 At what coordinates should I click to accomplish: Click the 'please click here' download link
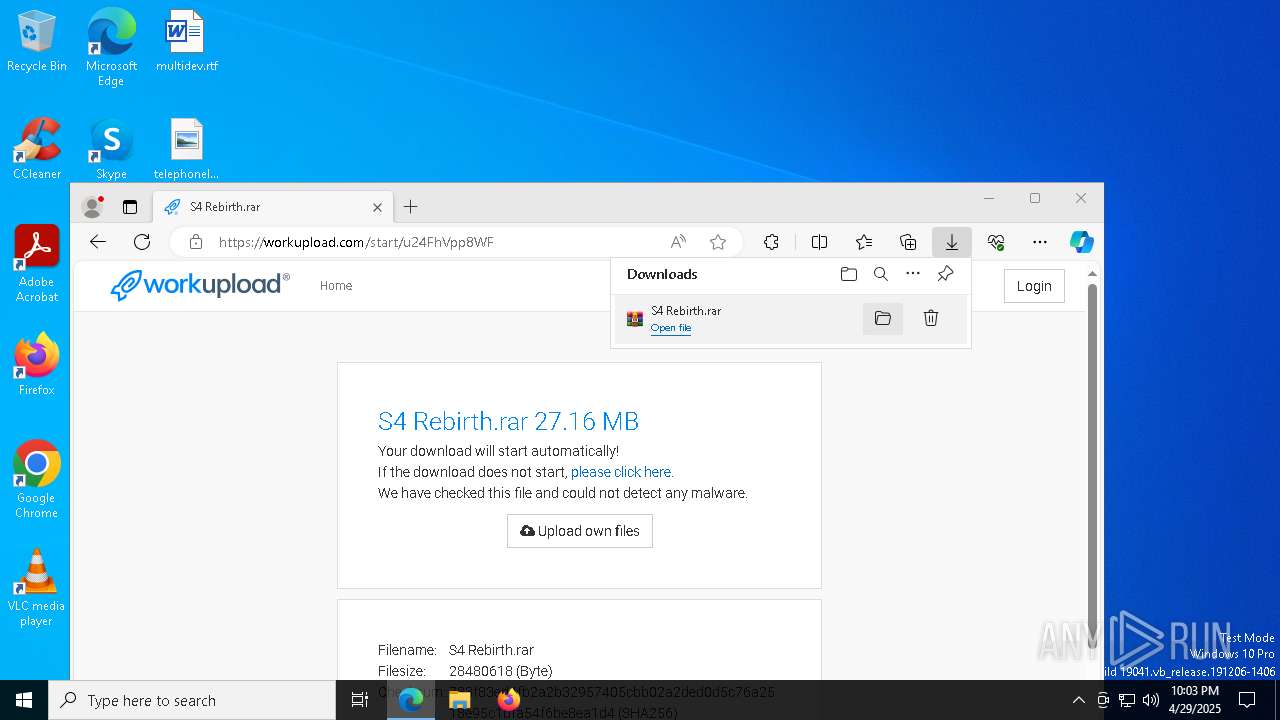point(621,472)
